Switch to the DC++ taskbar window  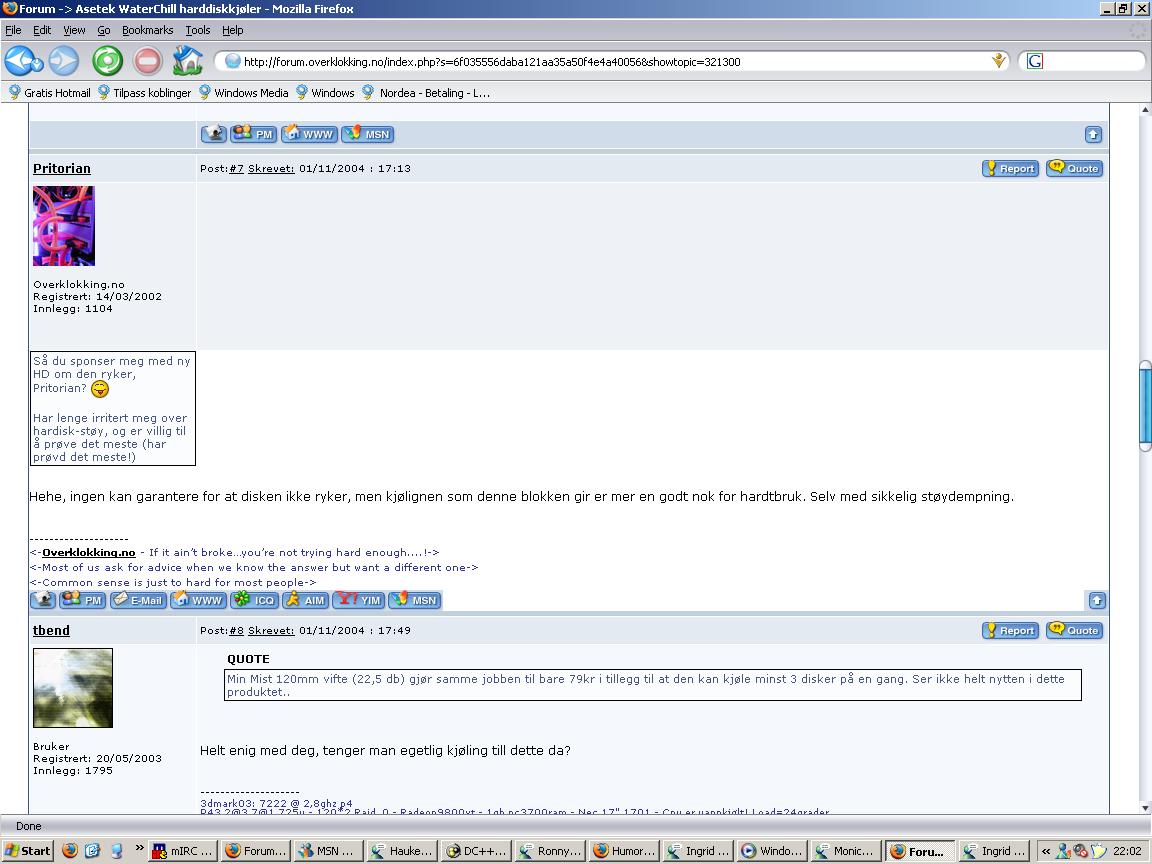point(476,851)
